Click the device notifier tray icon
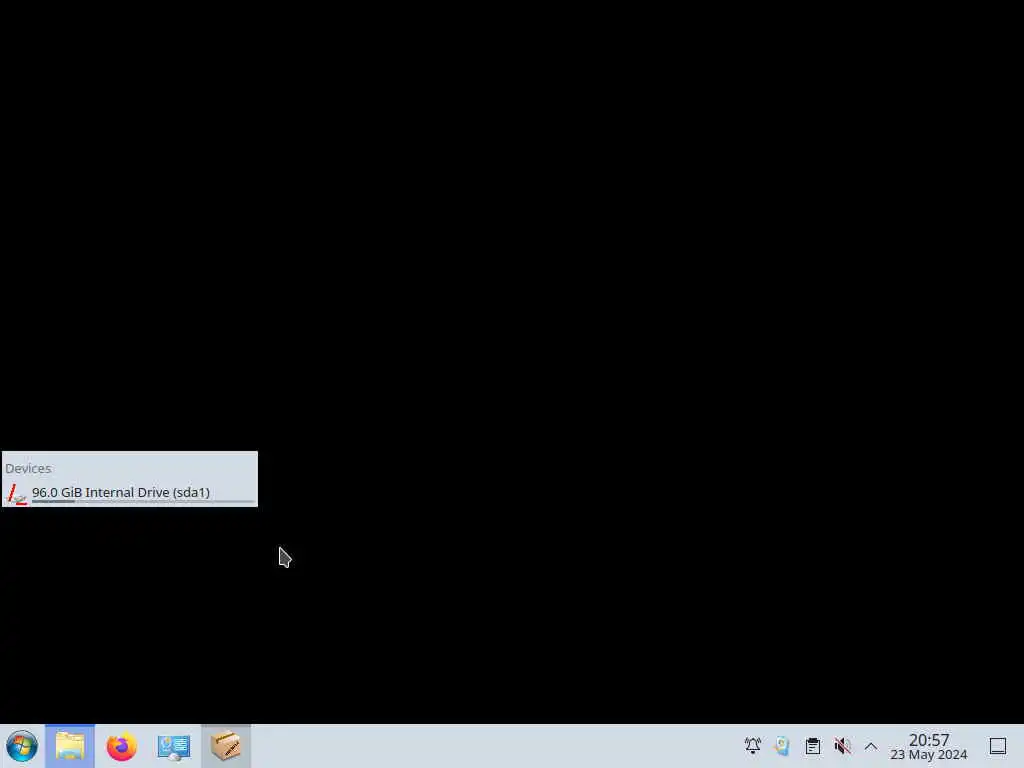 pos(782,746)
